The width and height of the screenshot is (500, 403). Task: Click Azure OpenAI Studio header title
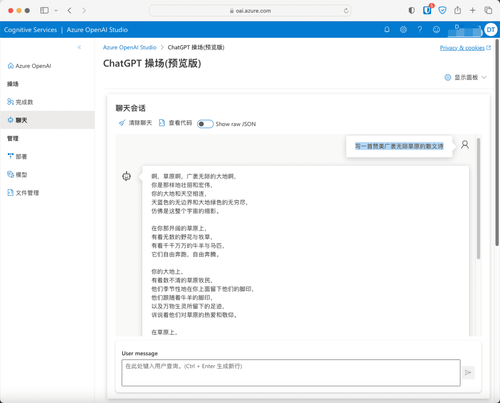pos(97,30)
